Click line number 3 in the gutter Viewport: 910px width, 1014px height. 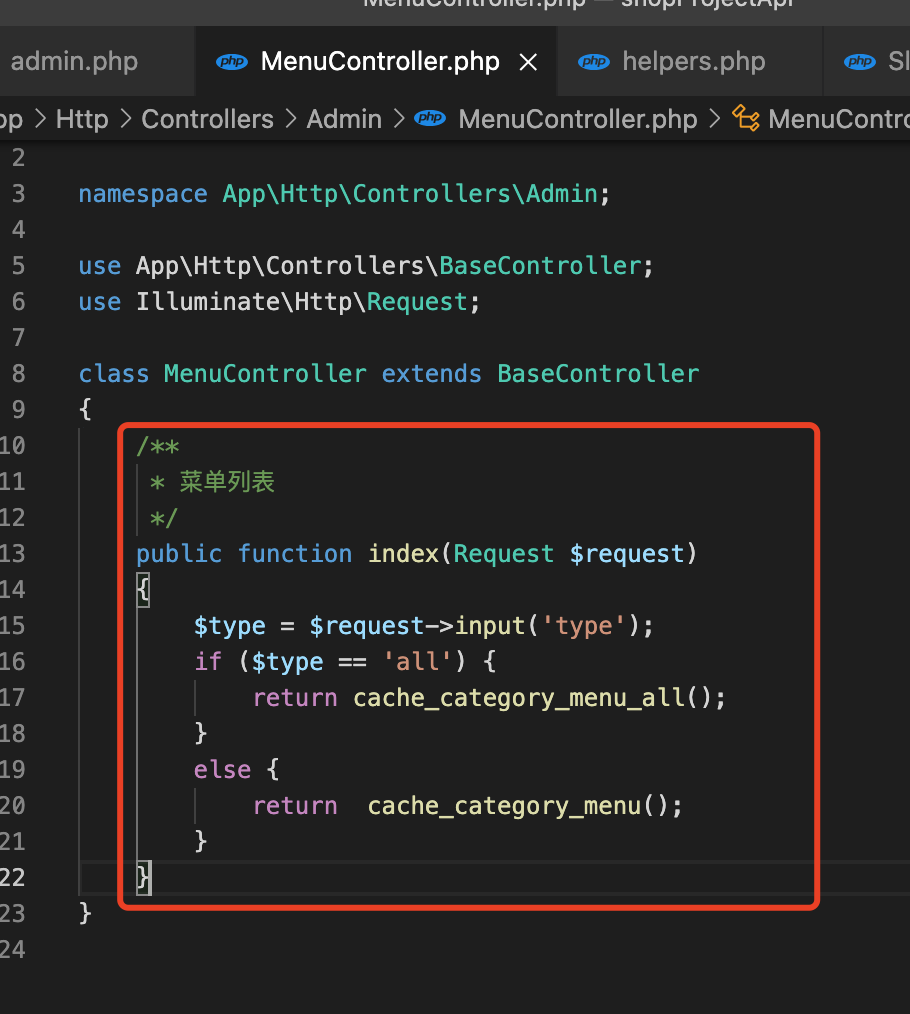click(18, 194)
